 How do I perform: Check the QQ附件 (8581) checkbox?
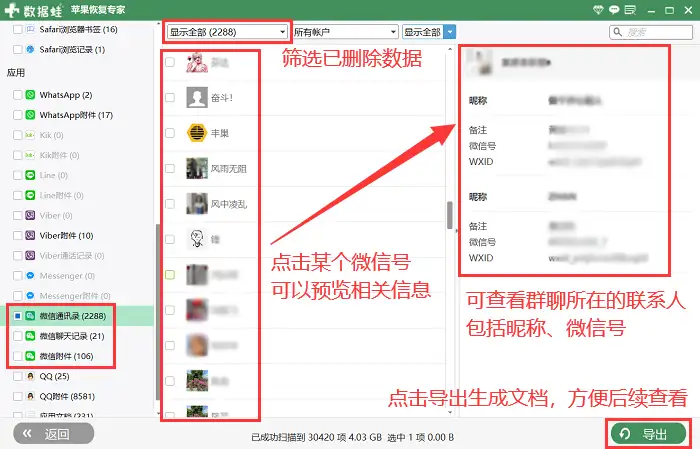tap(17, 396)
